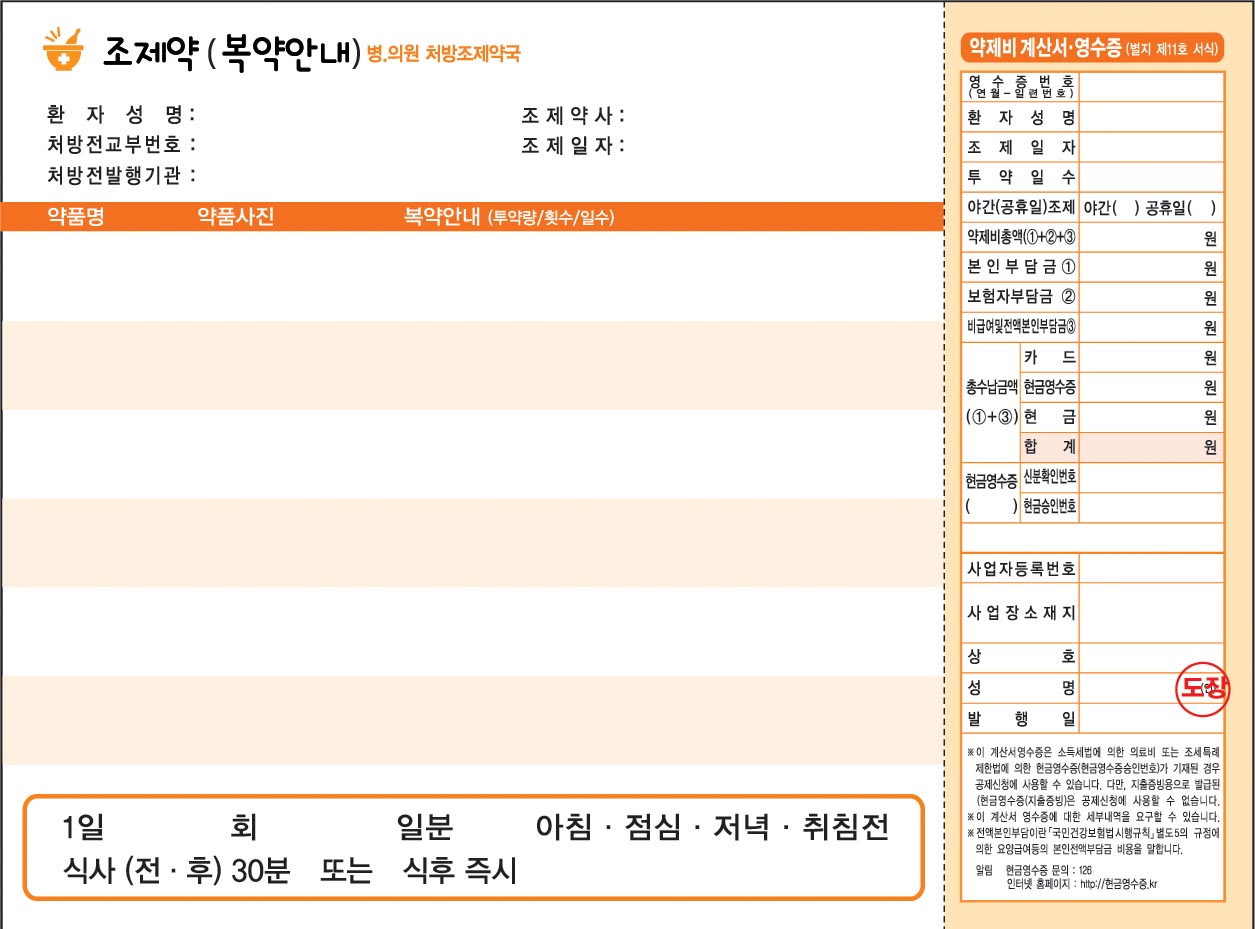Image resolution: width=1255 pixels, height=929 pixels.
Task: Click the blank field beside 상호
Action: (1151, 658)
